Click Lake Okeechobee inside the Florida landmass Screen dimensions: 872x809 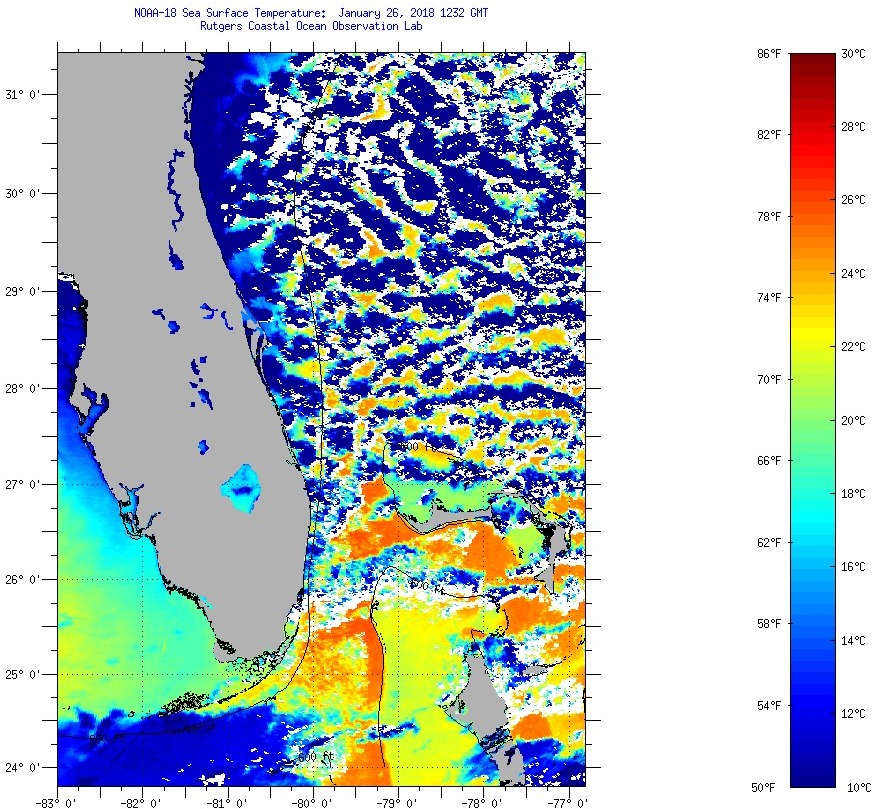242,486
